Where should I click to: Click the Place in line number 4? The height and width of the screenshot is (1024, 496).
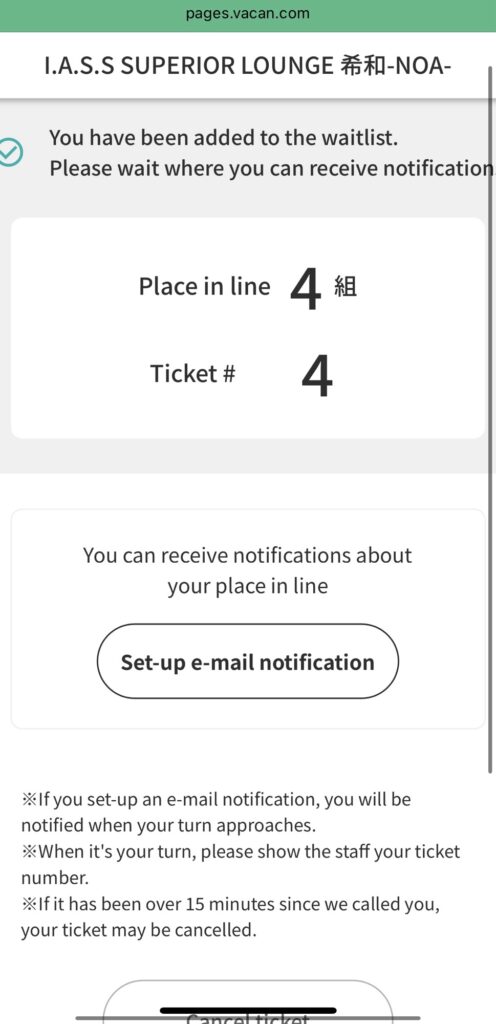305,288
